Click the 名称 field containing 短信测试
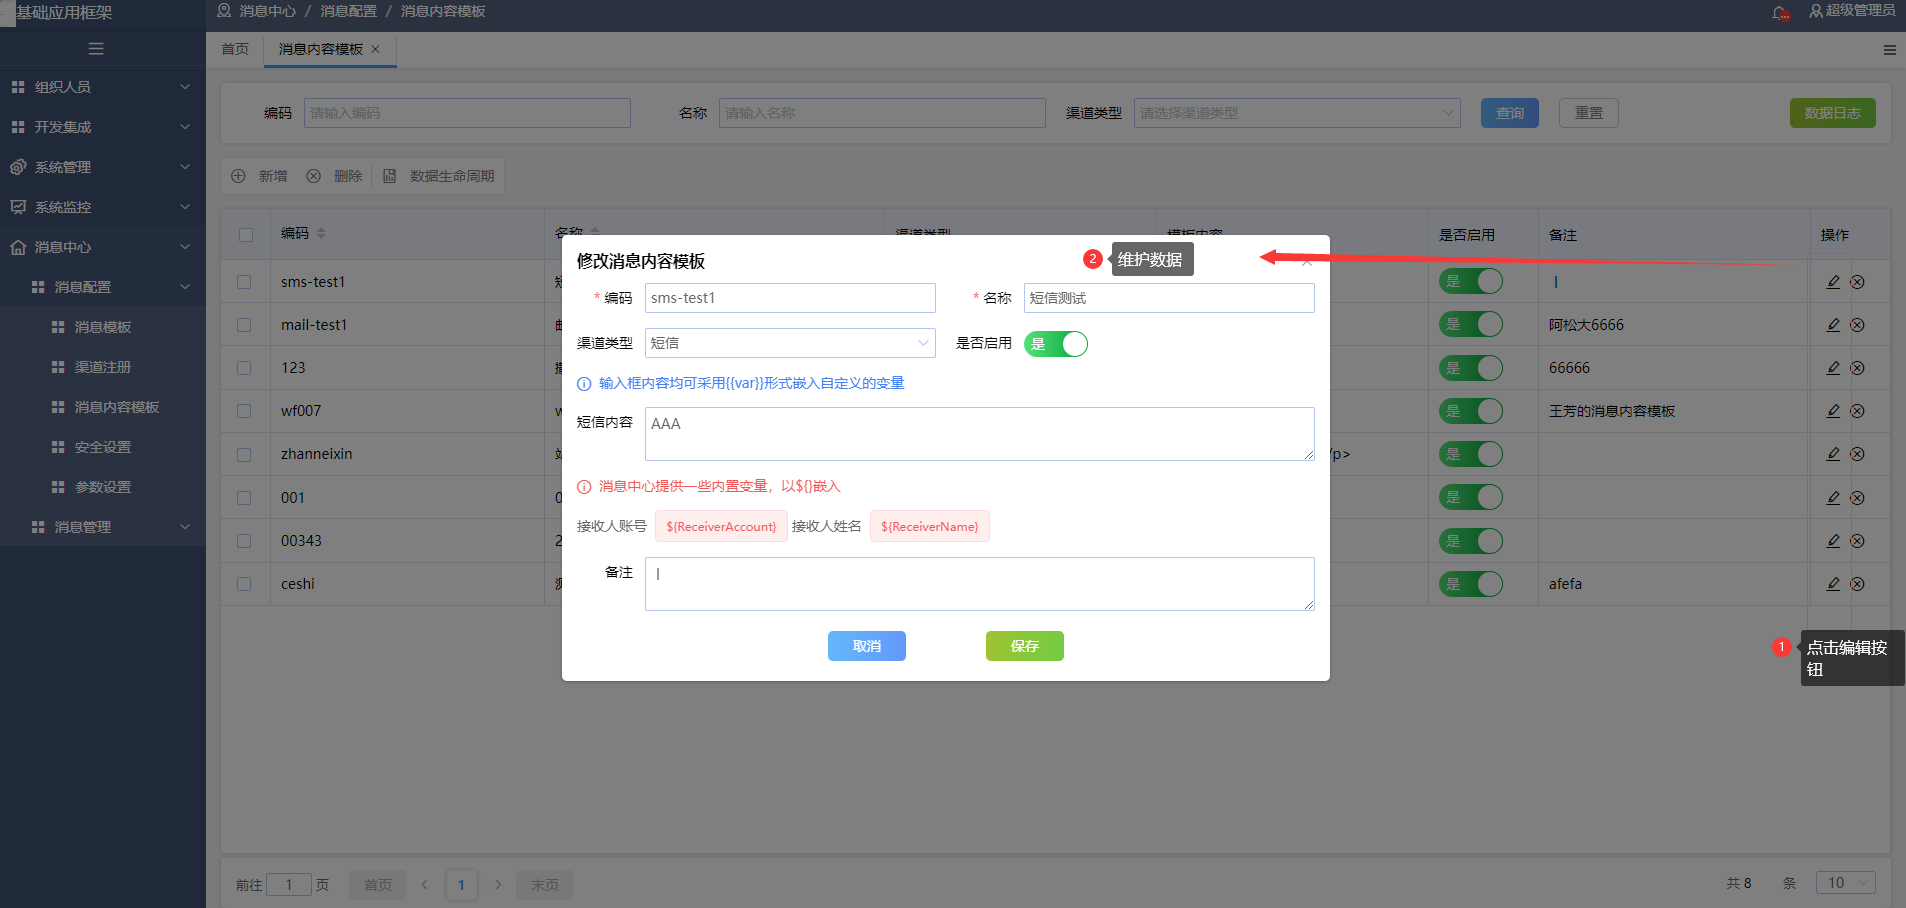Viewport: 1906px width, 908px height. [x=1169, y=298]
